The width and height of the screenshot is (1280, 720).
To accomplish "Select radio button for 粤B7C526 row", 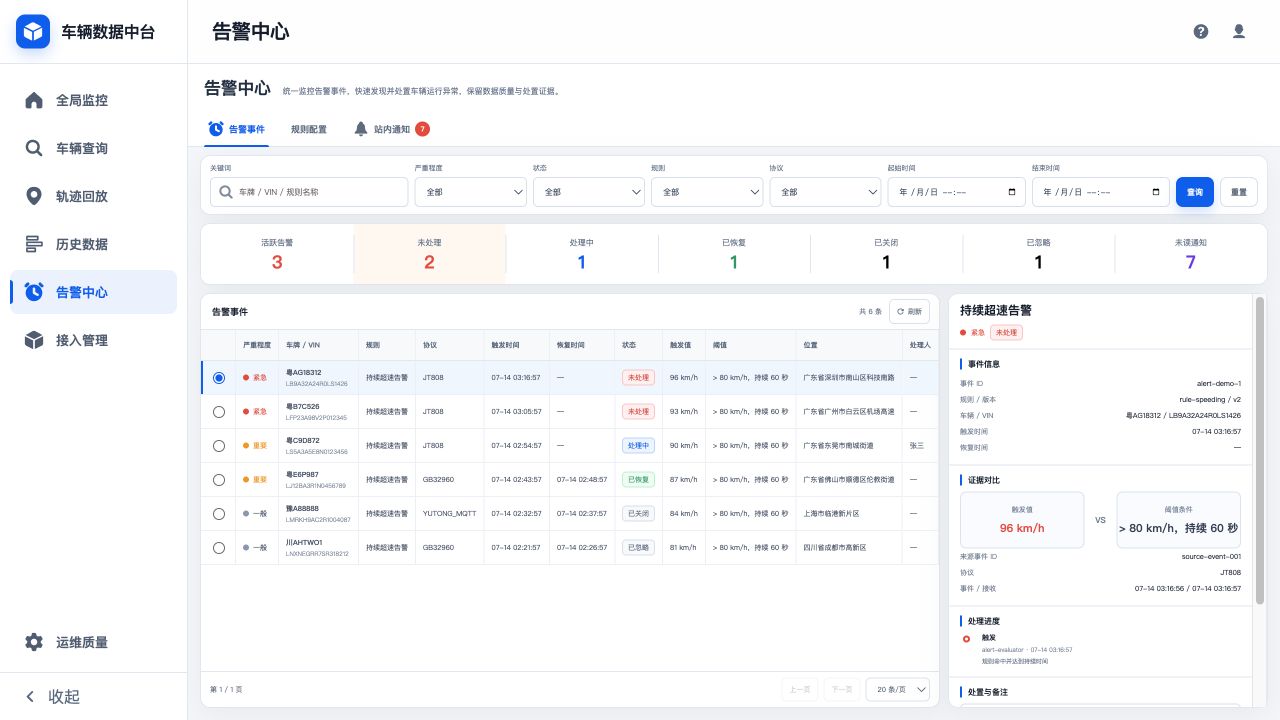I will tap(219, 412).
